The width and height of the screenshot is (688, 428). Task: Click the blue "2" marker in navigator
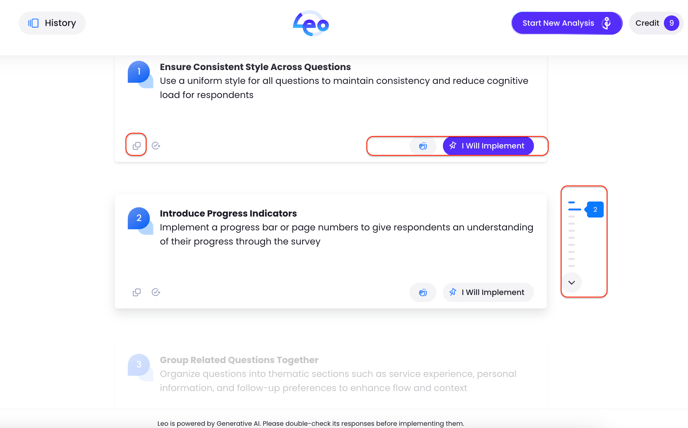[x=595, y=209]
